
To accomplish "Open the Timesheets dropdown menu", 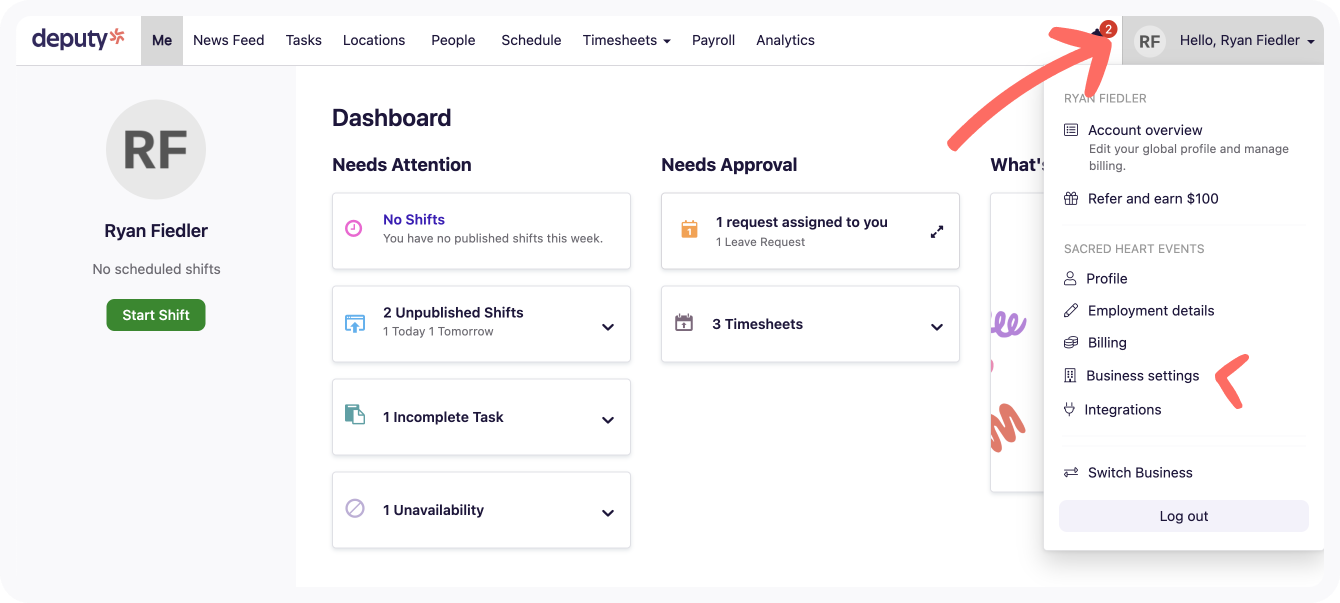I will [626, 40].
